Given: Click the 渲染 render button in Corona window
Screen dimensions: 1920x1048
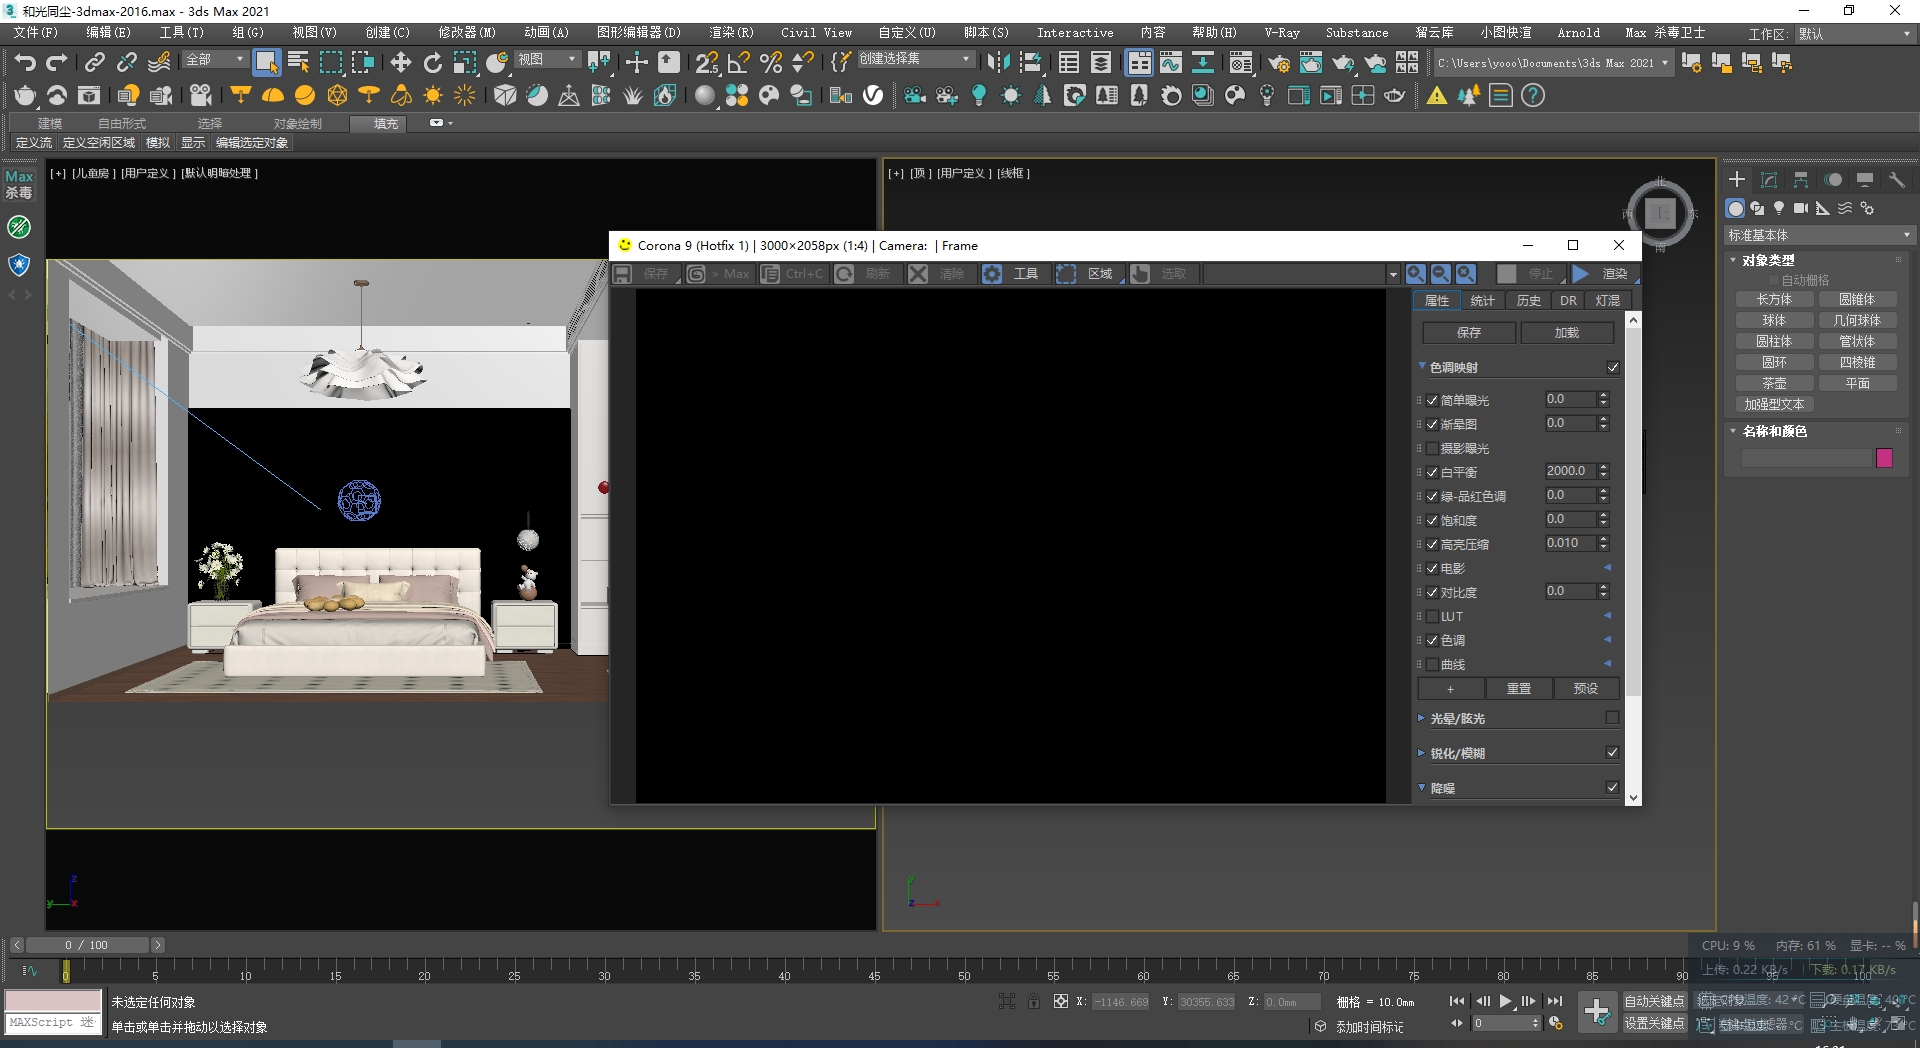Looking at the screenshot, I should tap(1603, 274).
